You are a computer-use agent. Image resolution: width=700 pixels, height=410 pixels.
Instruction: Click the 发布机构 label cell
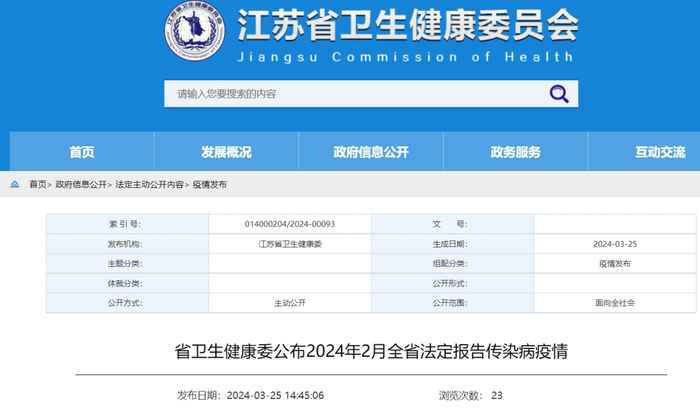127,244
